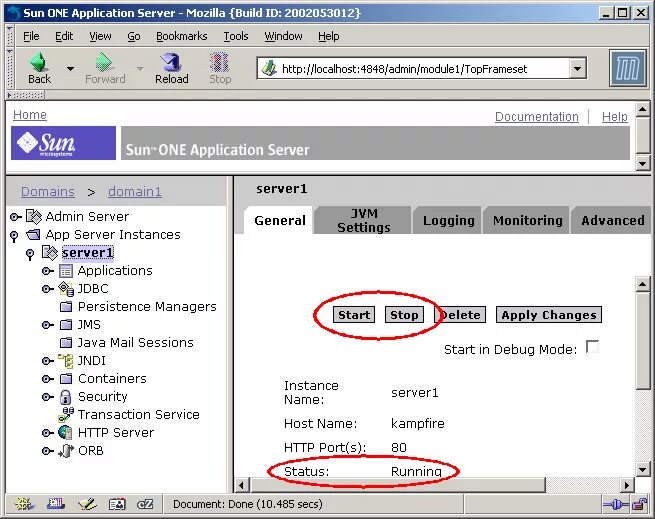The width and height of the screenshot is (655, 519).
Task: Click the security lock icon in status bar
Action: coord(639,504)
